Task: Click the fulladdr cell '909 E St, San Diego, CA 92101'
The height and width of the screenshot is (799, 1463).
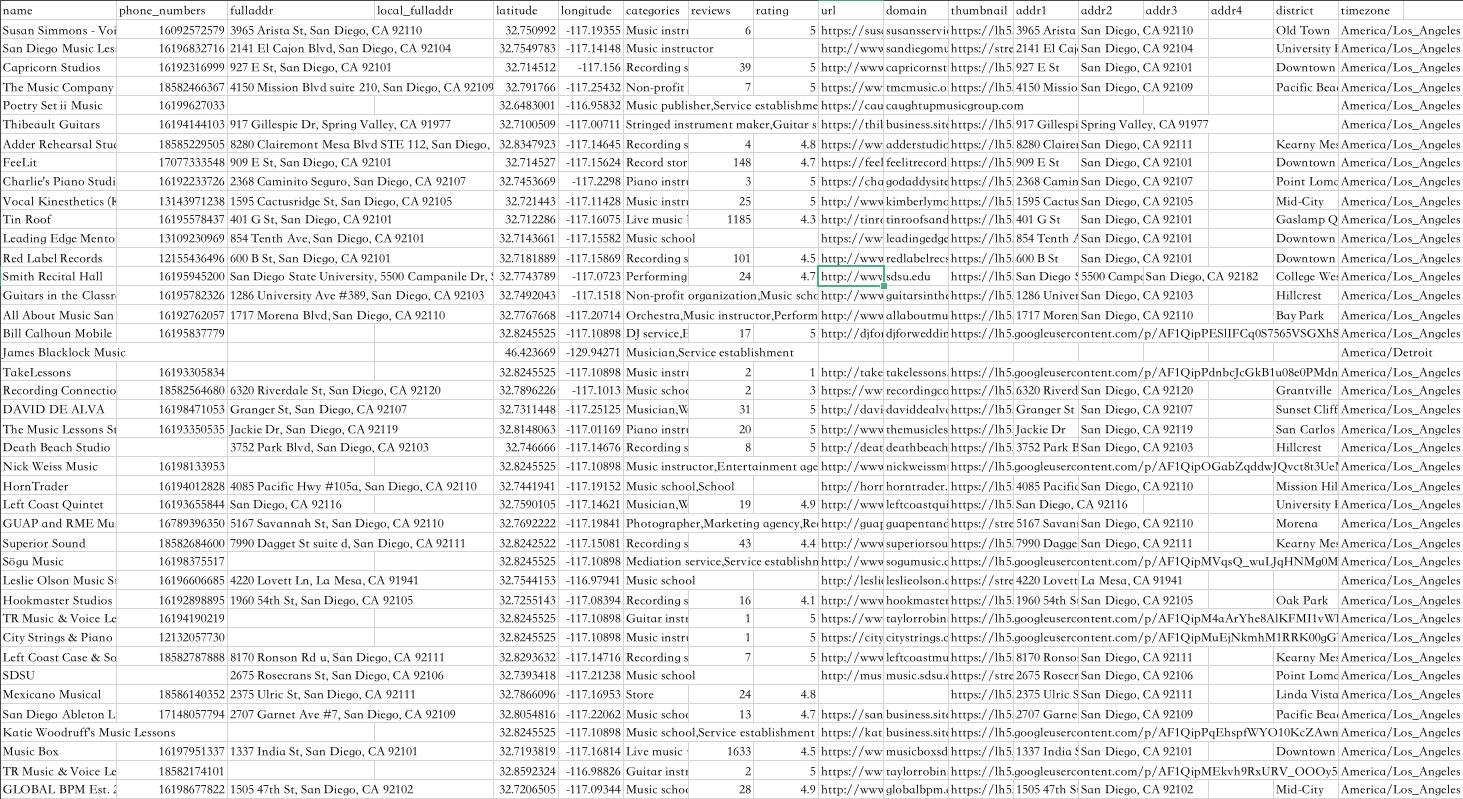Action: [301, 162]
